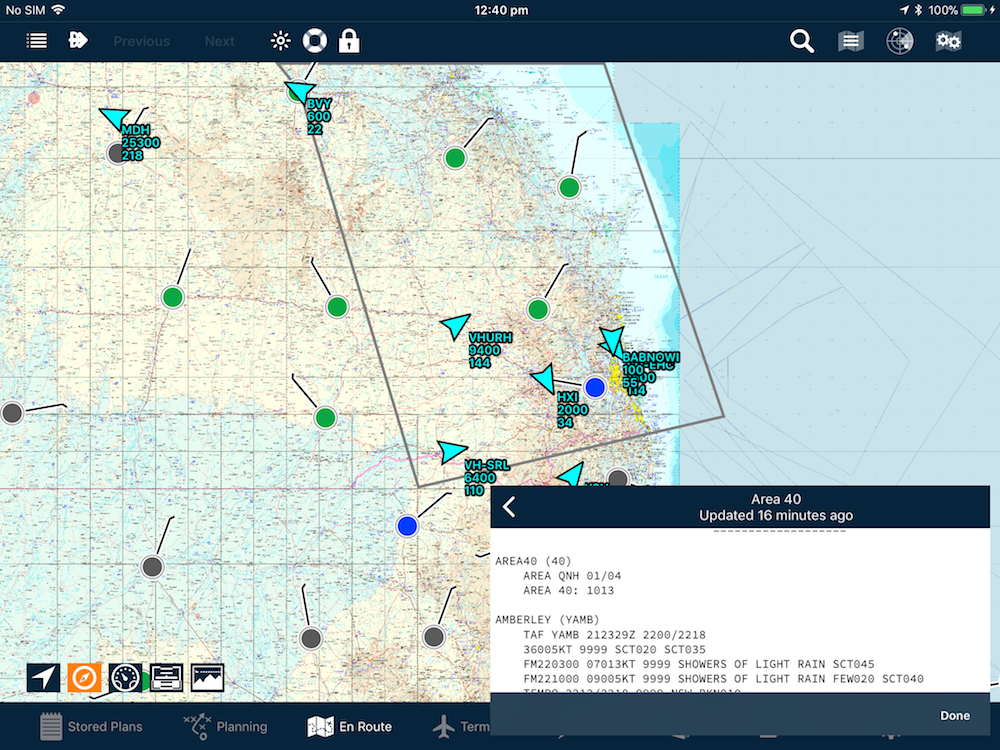Tap Done to close forecast panel

(x=955, y=716)
